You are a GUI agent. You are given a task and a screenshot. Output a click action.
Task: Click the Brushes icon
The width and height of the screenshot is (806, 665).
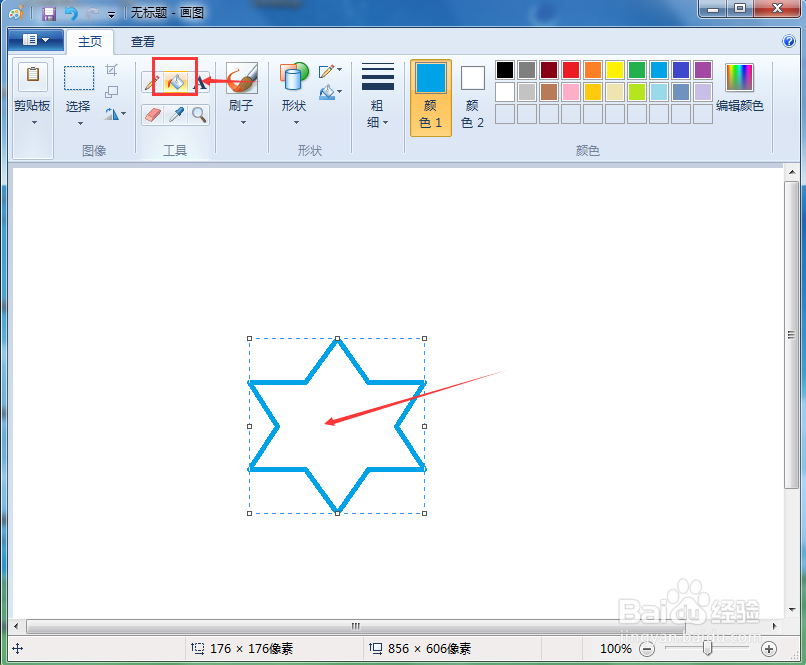click(242, 78)
